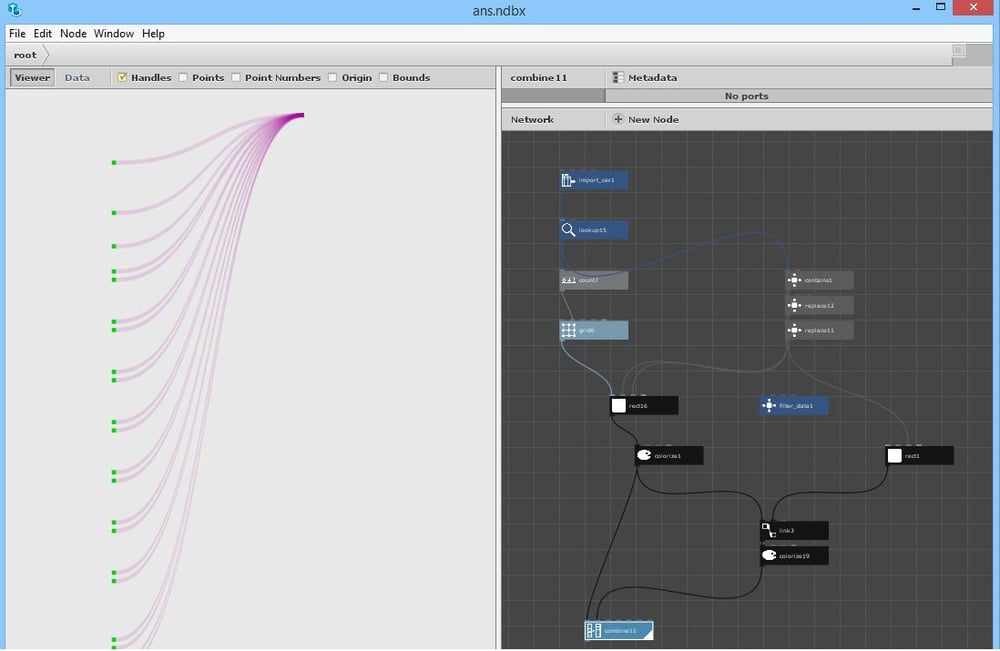Show Bounds in the viewer
The image size is (1000, 651).
point(383,78)
